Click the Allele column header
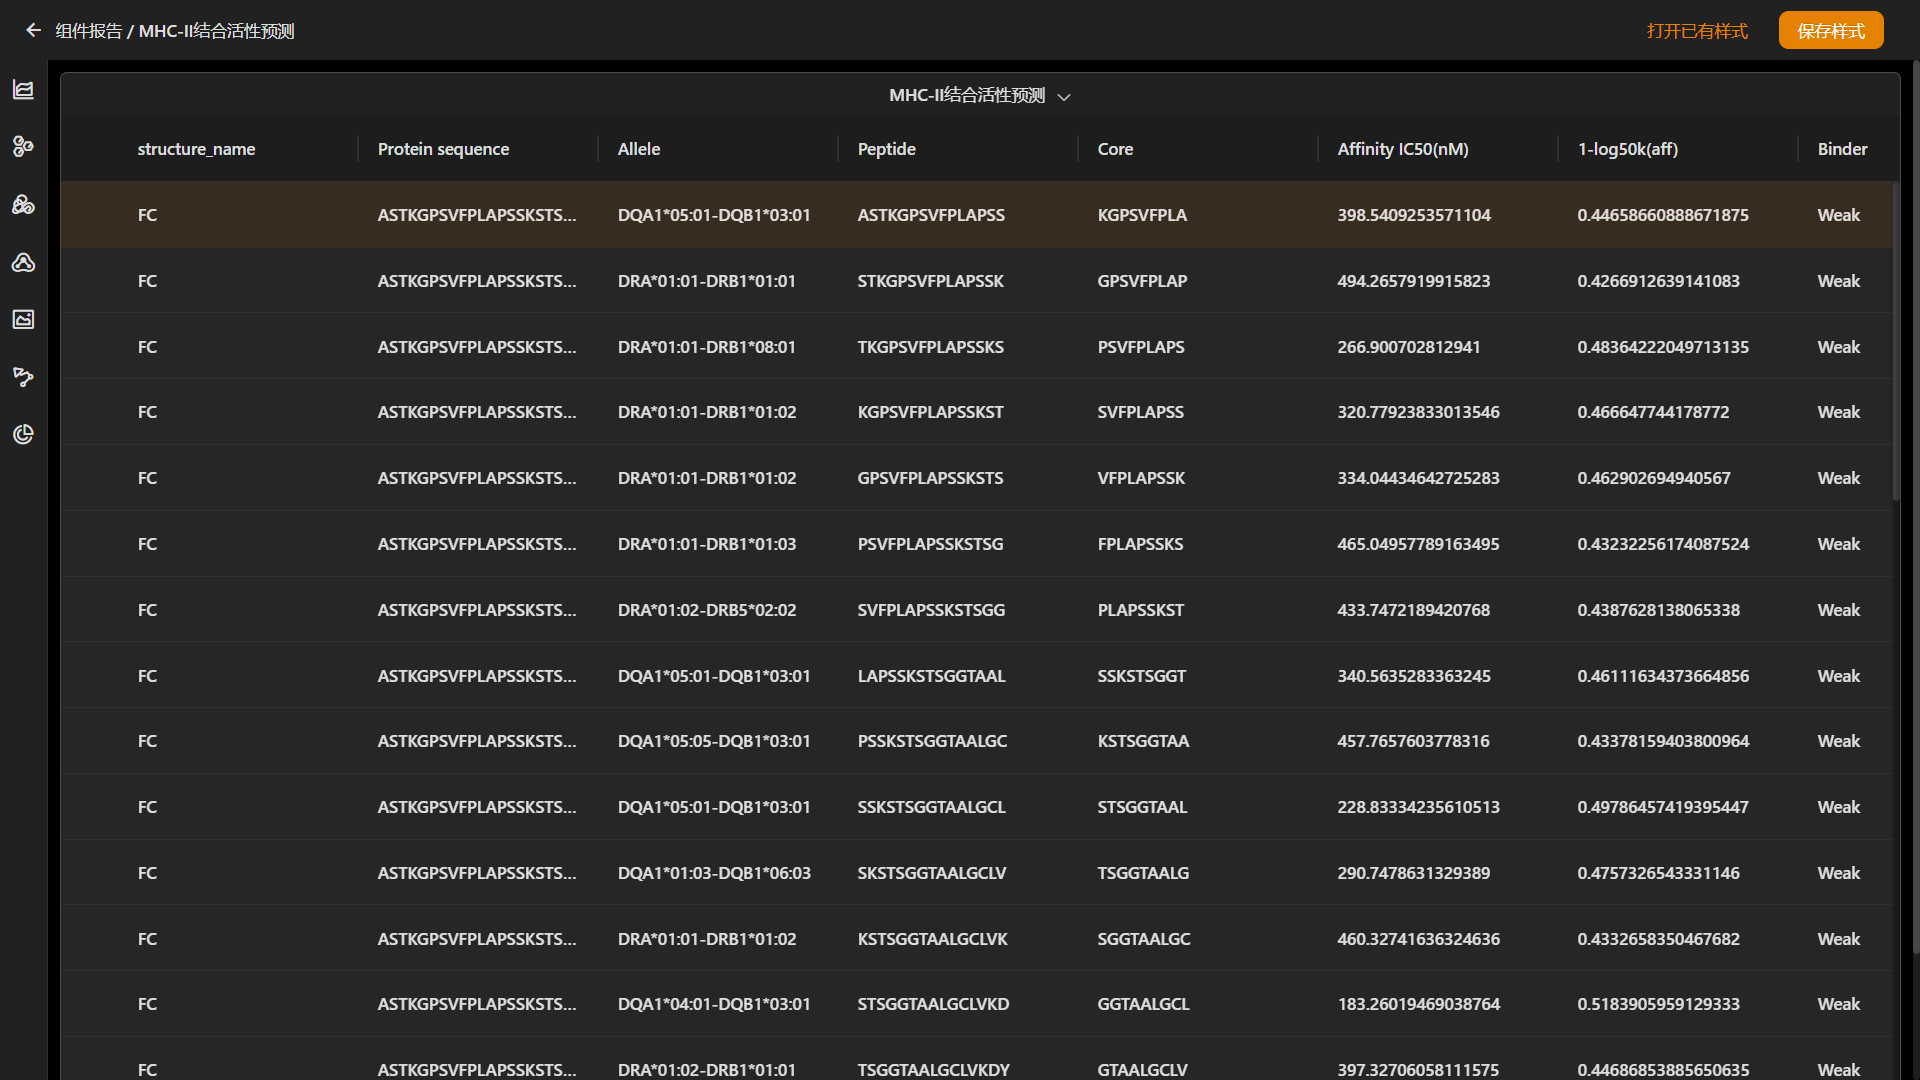 (639, 149)
